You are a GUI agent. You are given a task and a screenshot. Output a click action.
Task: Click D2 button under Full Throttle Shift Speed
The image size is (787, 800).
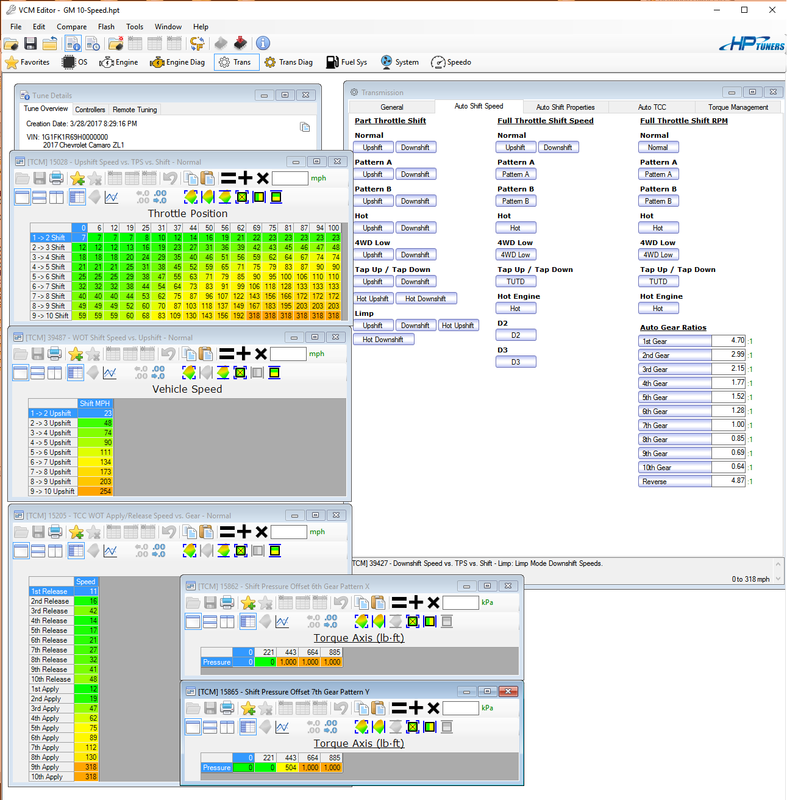[x=516, y=335]
